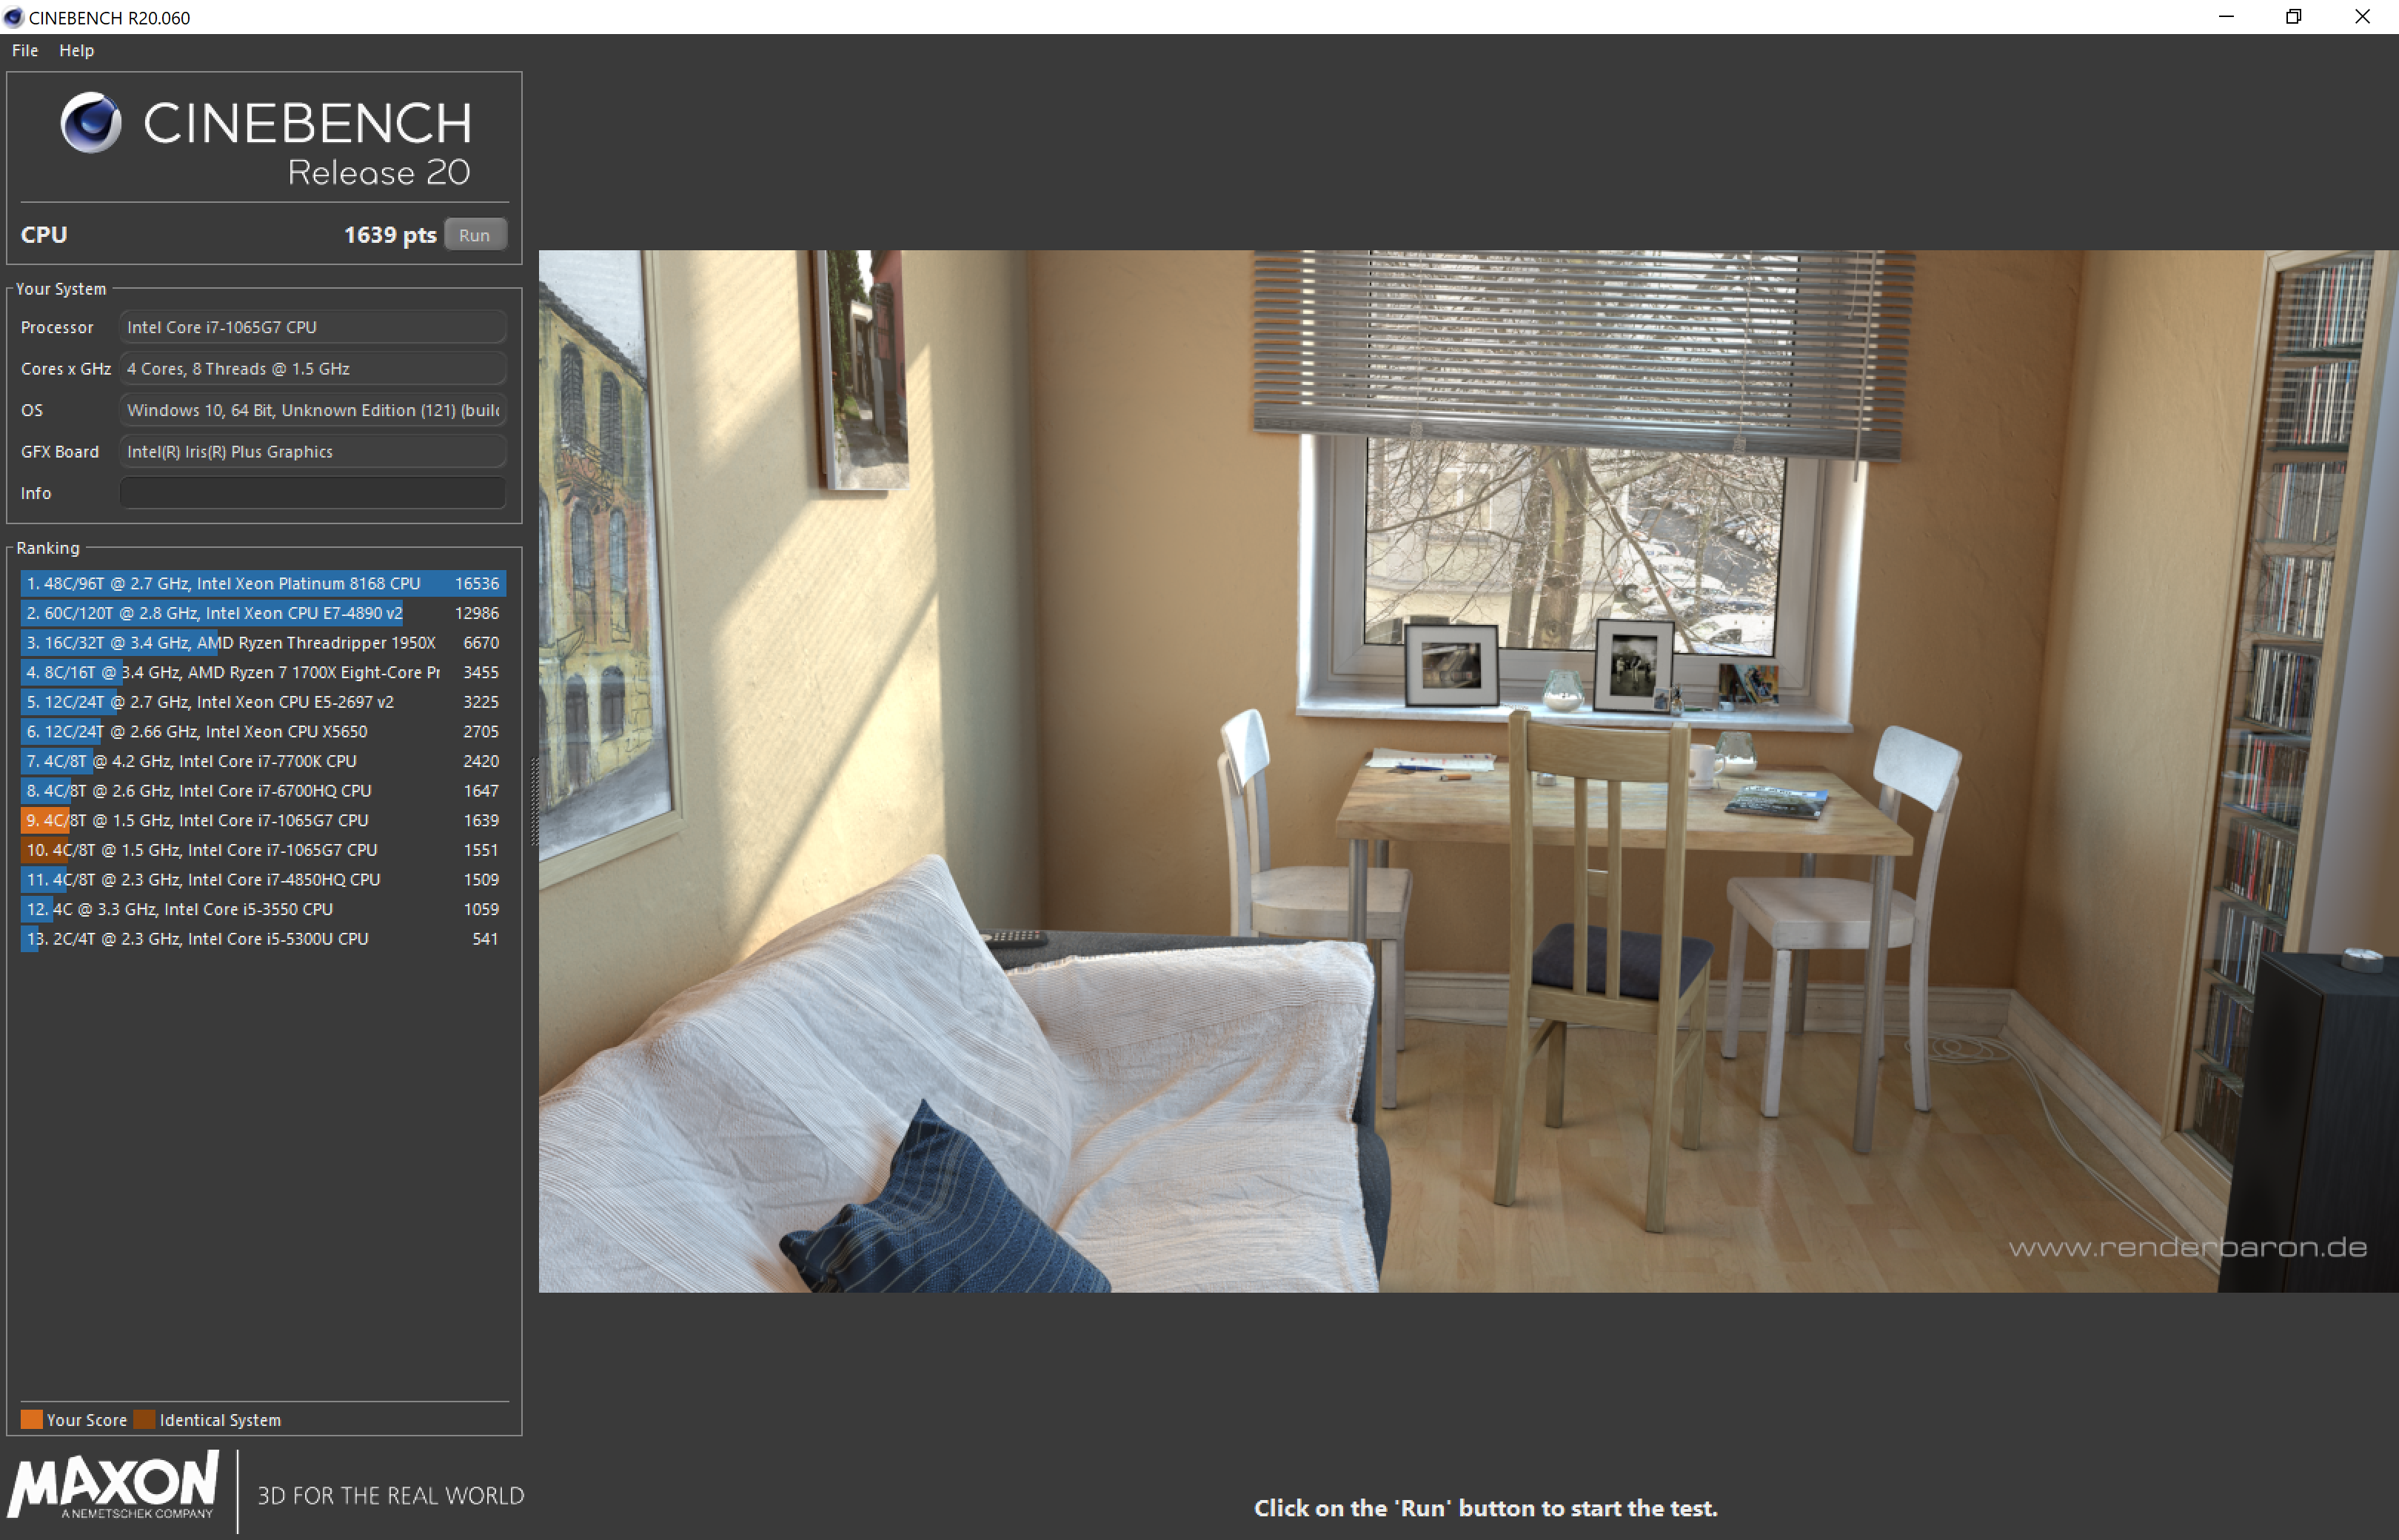Click the Cinebench sphere logo icon
2399x1540 pixels.
coord(91,123)
